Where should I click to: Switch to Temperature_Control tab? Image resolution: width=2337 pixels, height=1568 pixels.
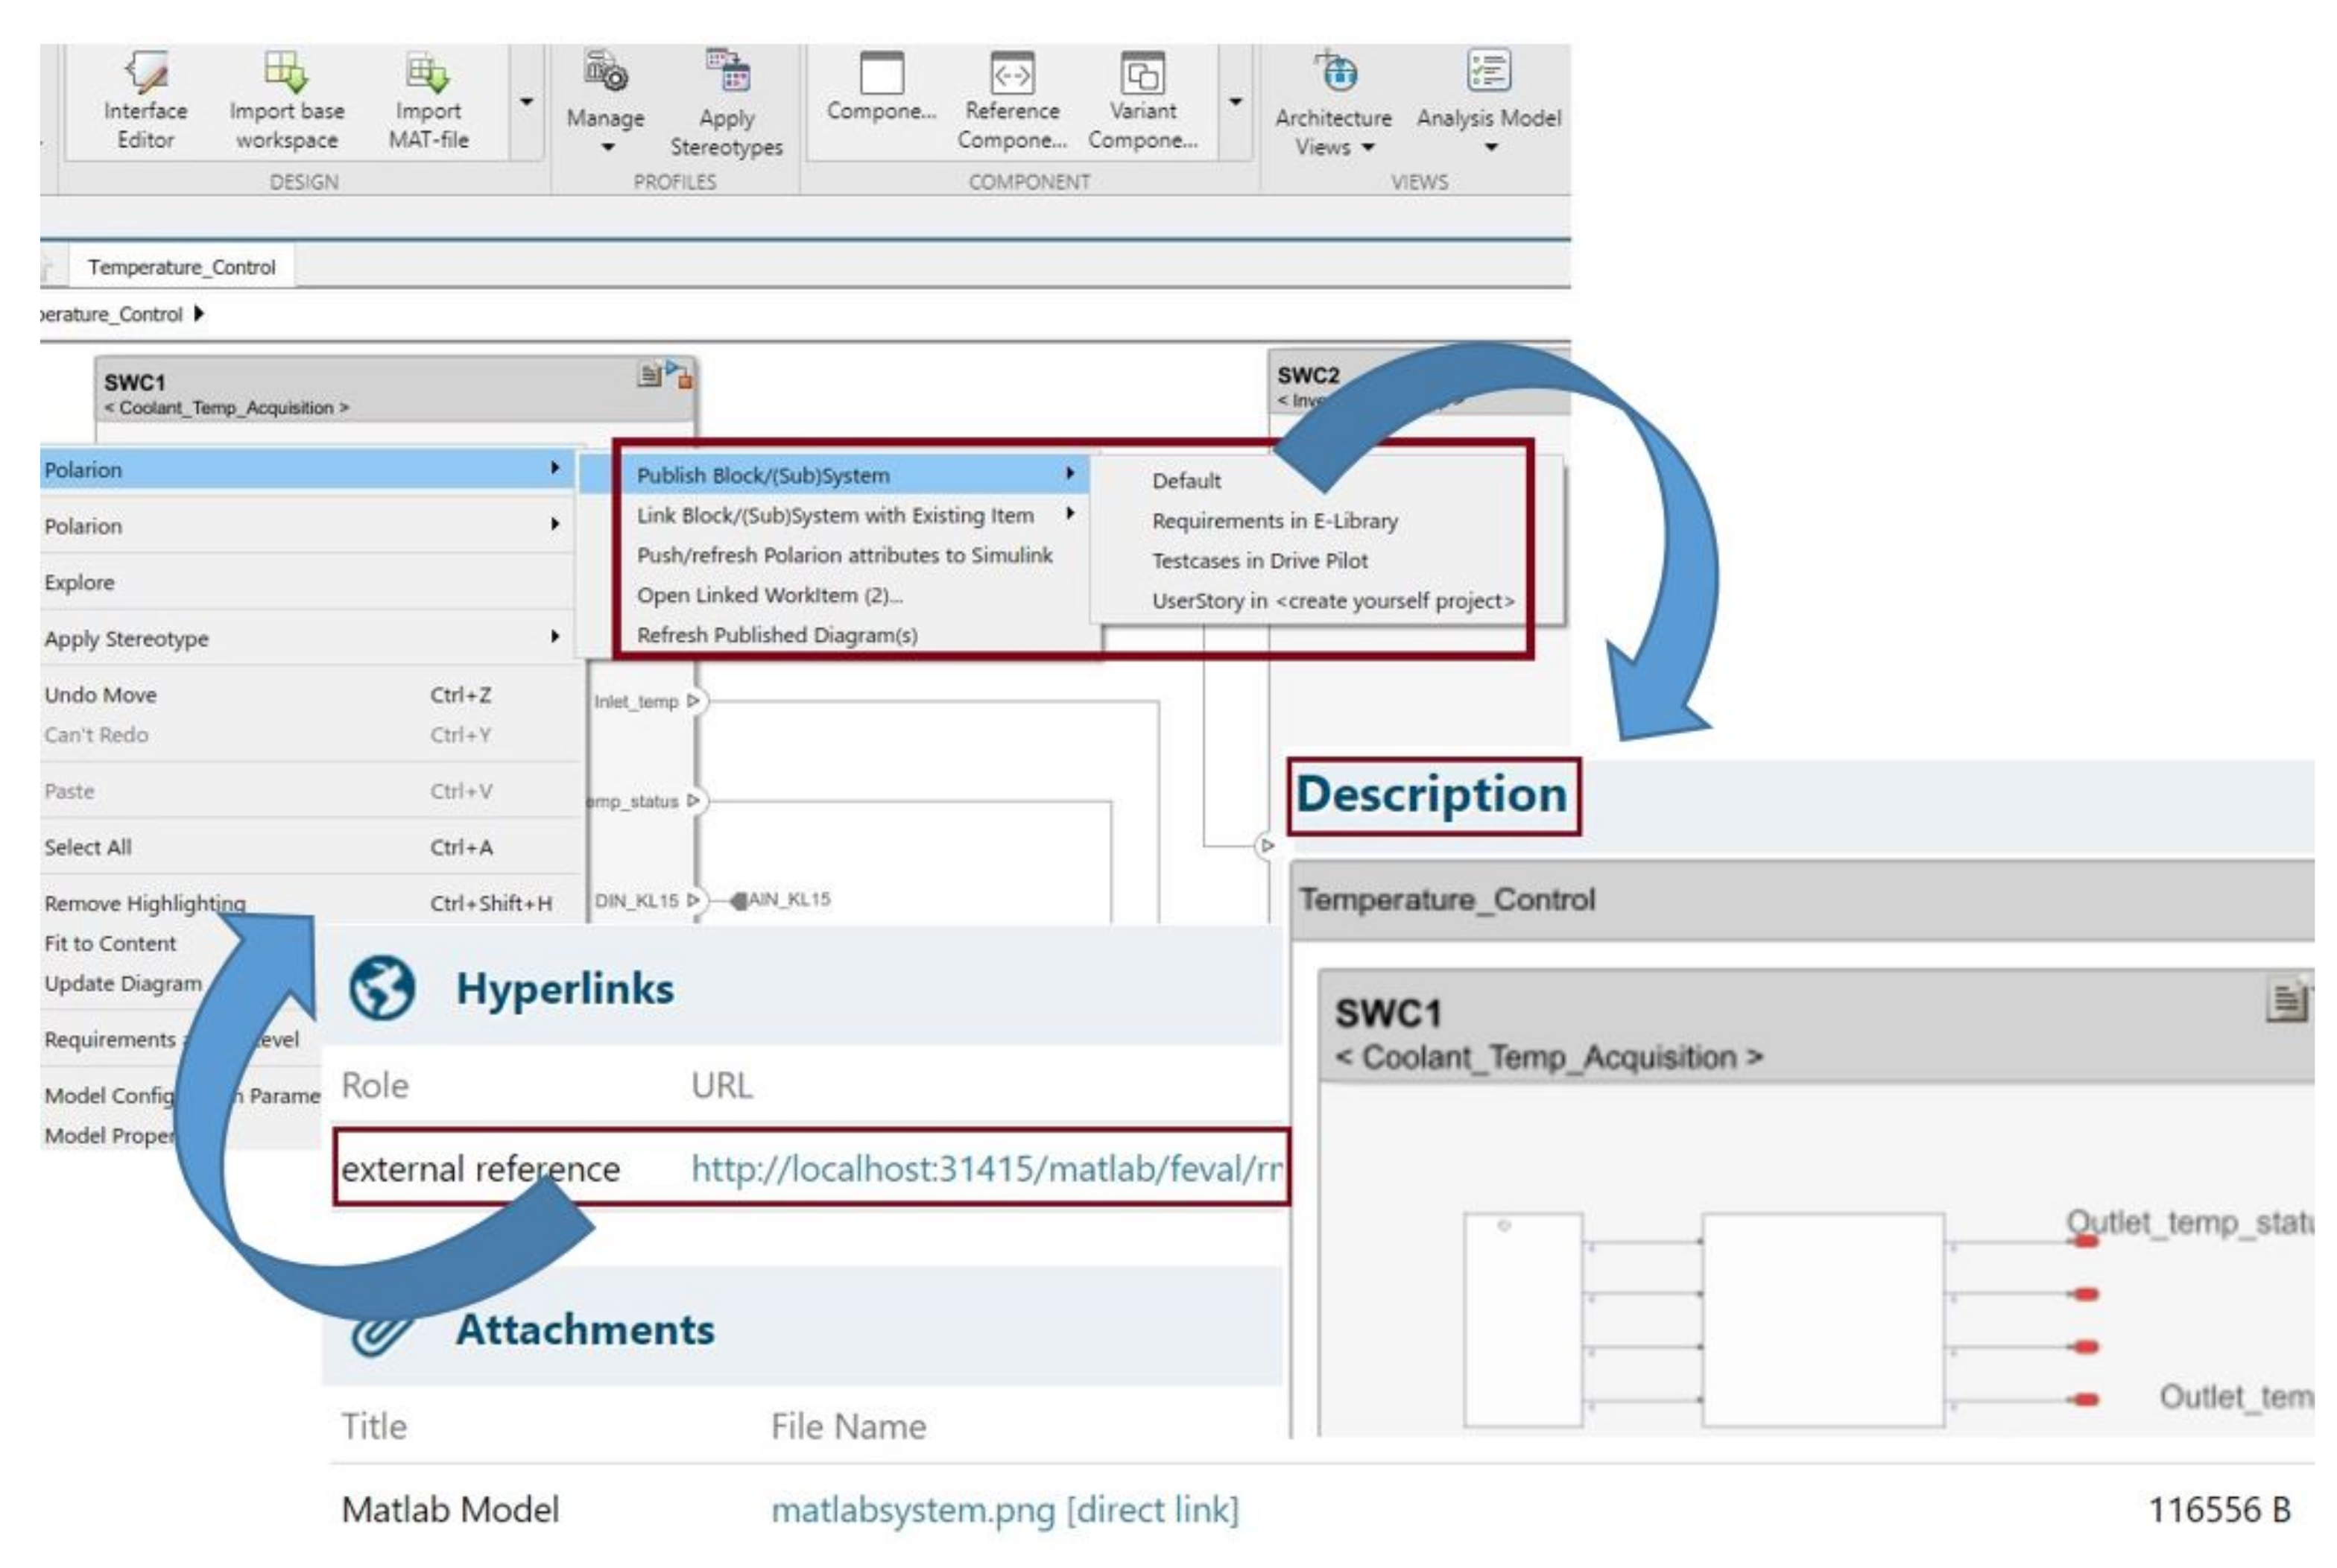tap(181, 267)
